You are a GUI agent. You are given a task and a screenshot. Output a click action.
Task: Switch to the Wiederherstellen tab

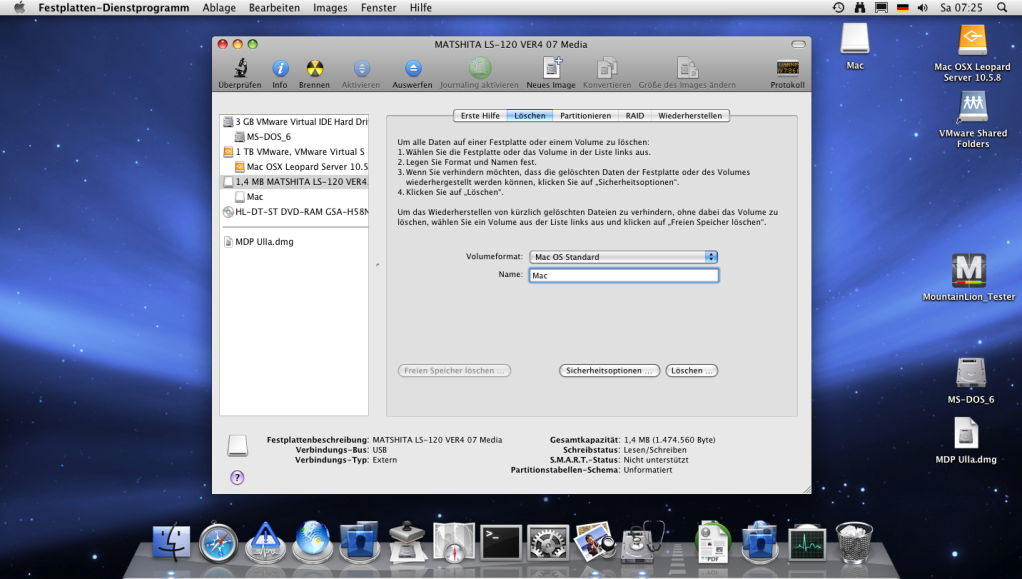[x=690, y=116]
